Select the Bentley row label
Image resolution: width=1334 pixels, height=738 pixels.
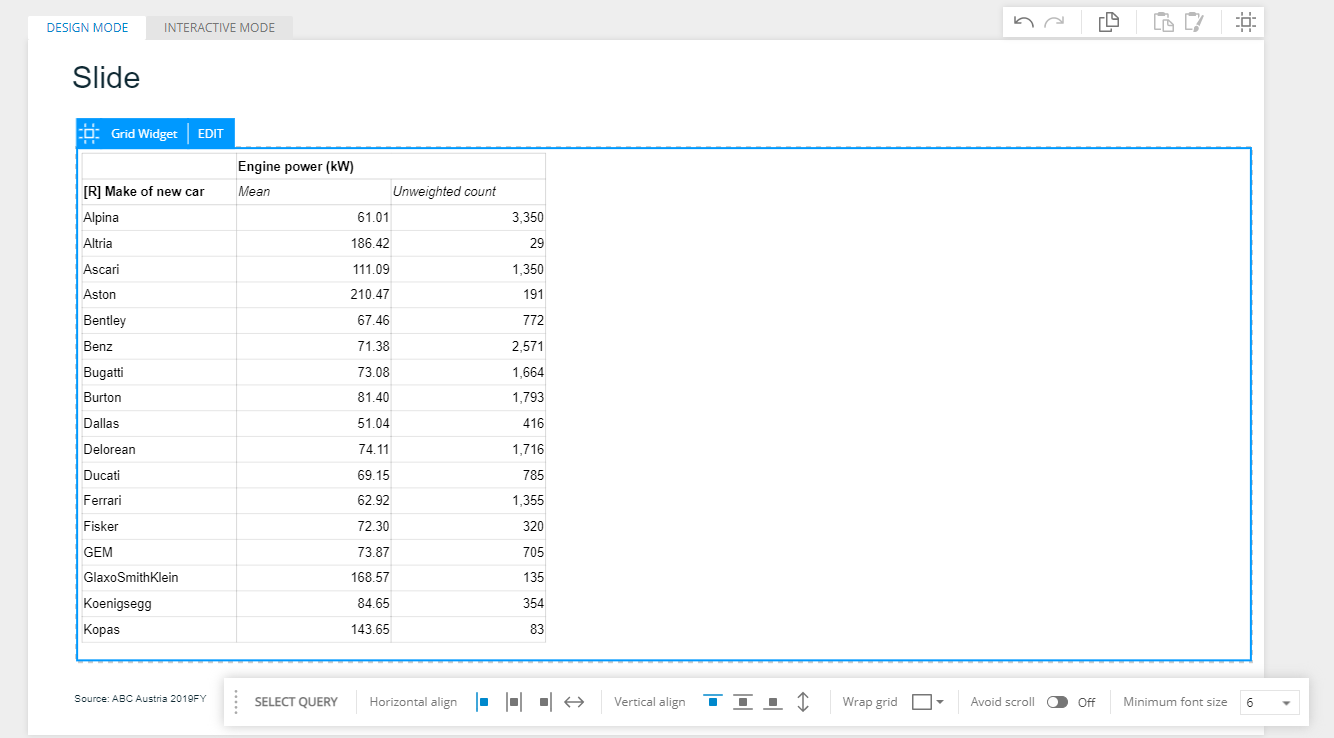click(105, 320)
